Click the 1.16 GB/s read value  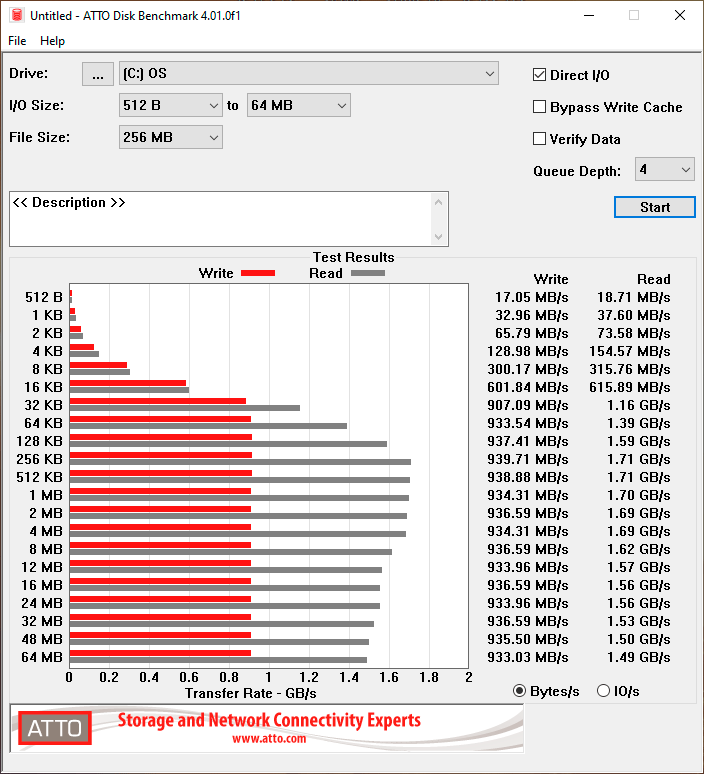(x=638, y=406)
